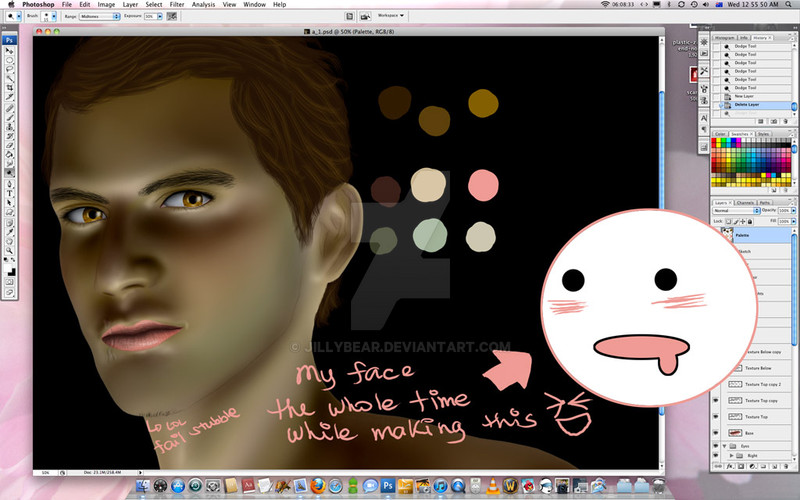The height and width of the screenshot is (500, 800).
Task: Select the Delete Layer history state
Action: point(755,105)
